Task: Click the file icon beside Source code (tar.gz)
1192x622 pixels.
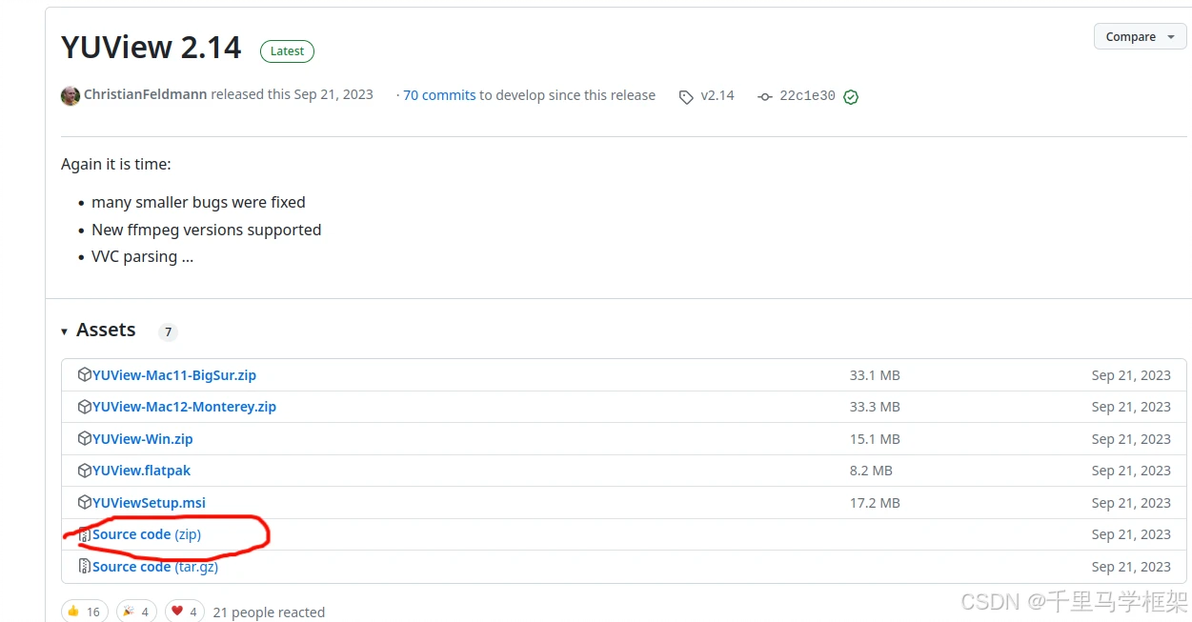Action: [x=85, y=567]
